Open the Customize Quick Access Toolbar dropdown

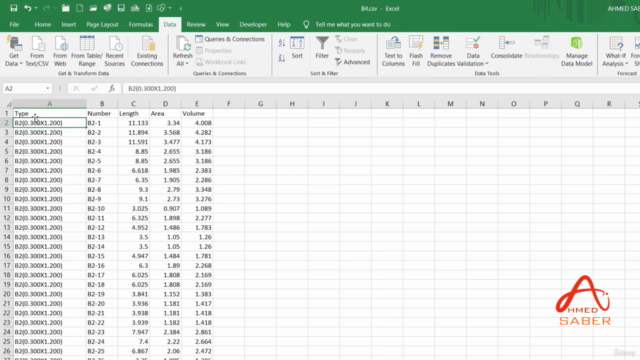[x=181, y=8]
